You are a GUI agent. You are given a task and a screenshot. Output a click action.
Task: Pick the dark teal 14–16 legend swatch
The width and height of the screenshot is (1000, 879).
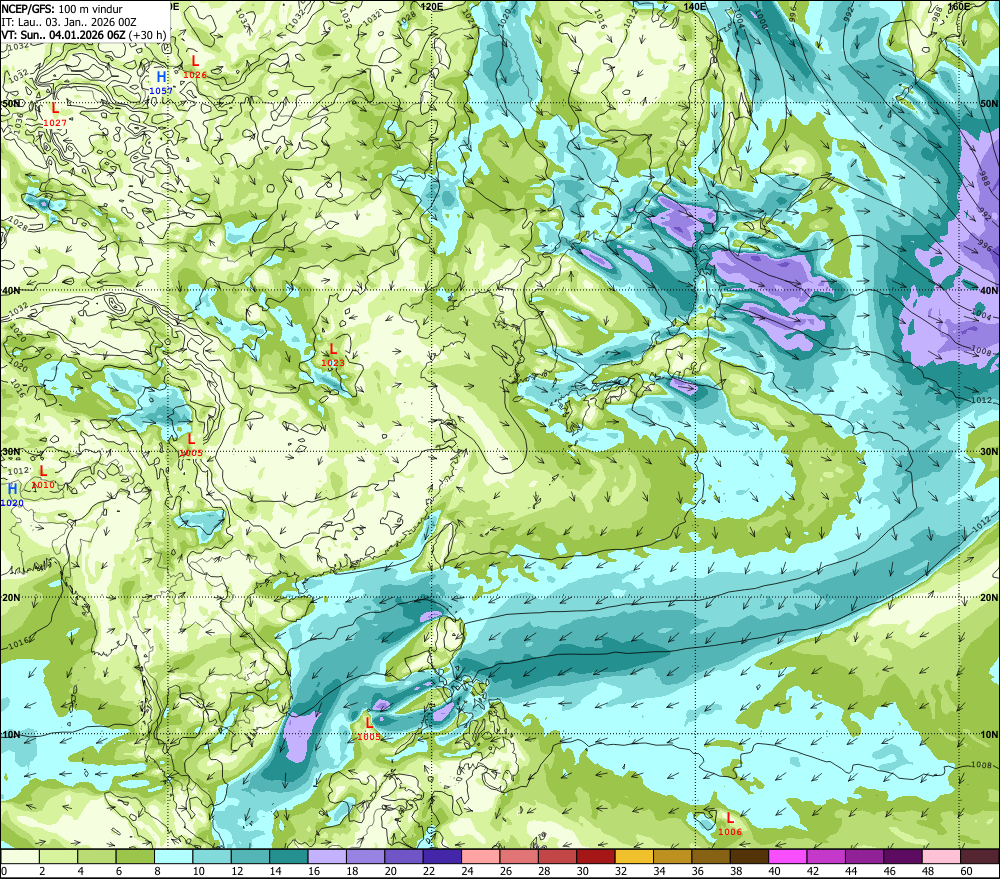click(289, 856)
